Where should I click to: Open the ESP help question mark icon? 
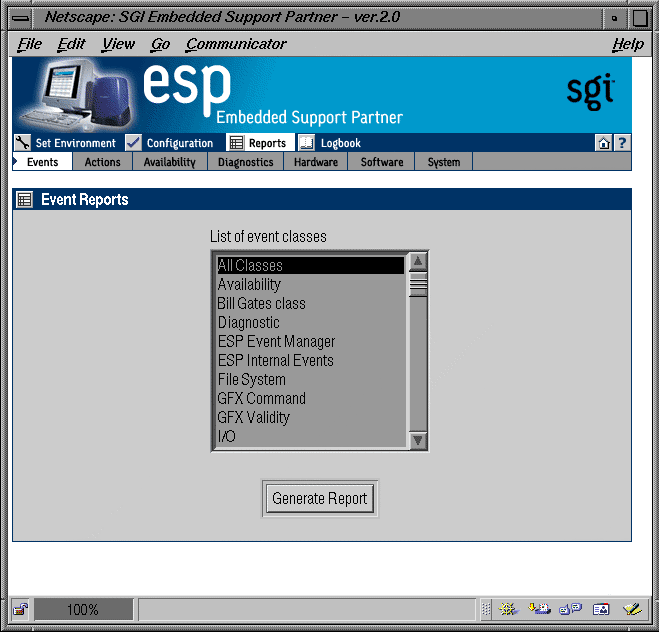click(x=622, y=143)
